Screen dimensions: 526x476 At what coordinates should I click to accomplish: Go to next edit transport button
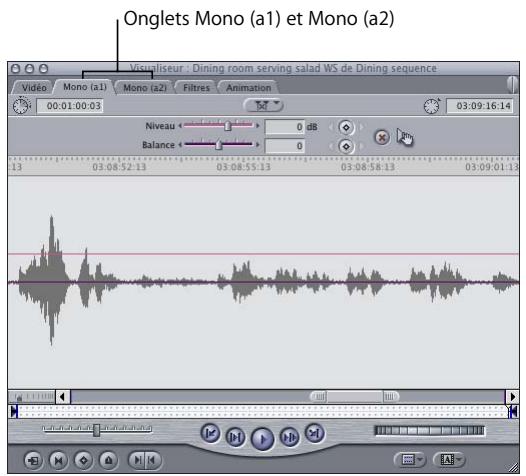click(315, 433)
